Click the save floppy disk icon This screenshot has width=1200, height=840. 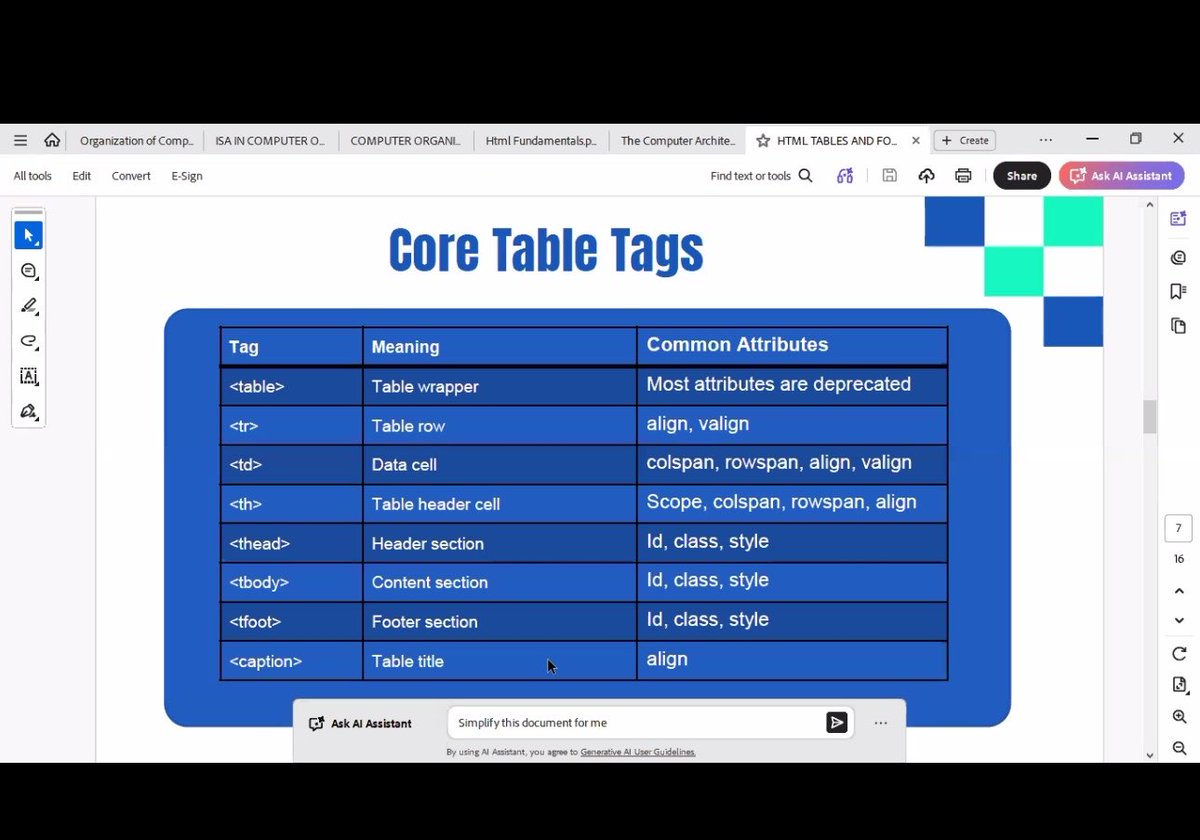click(889, 176)
